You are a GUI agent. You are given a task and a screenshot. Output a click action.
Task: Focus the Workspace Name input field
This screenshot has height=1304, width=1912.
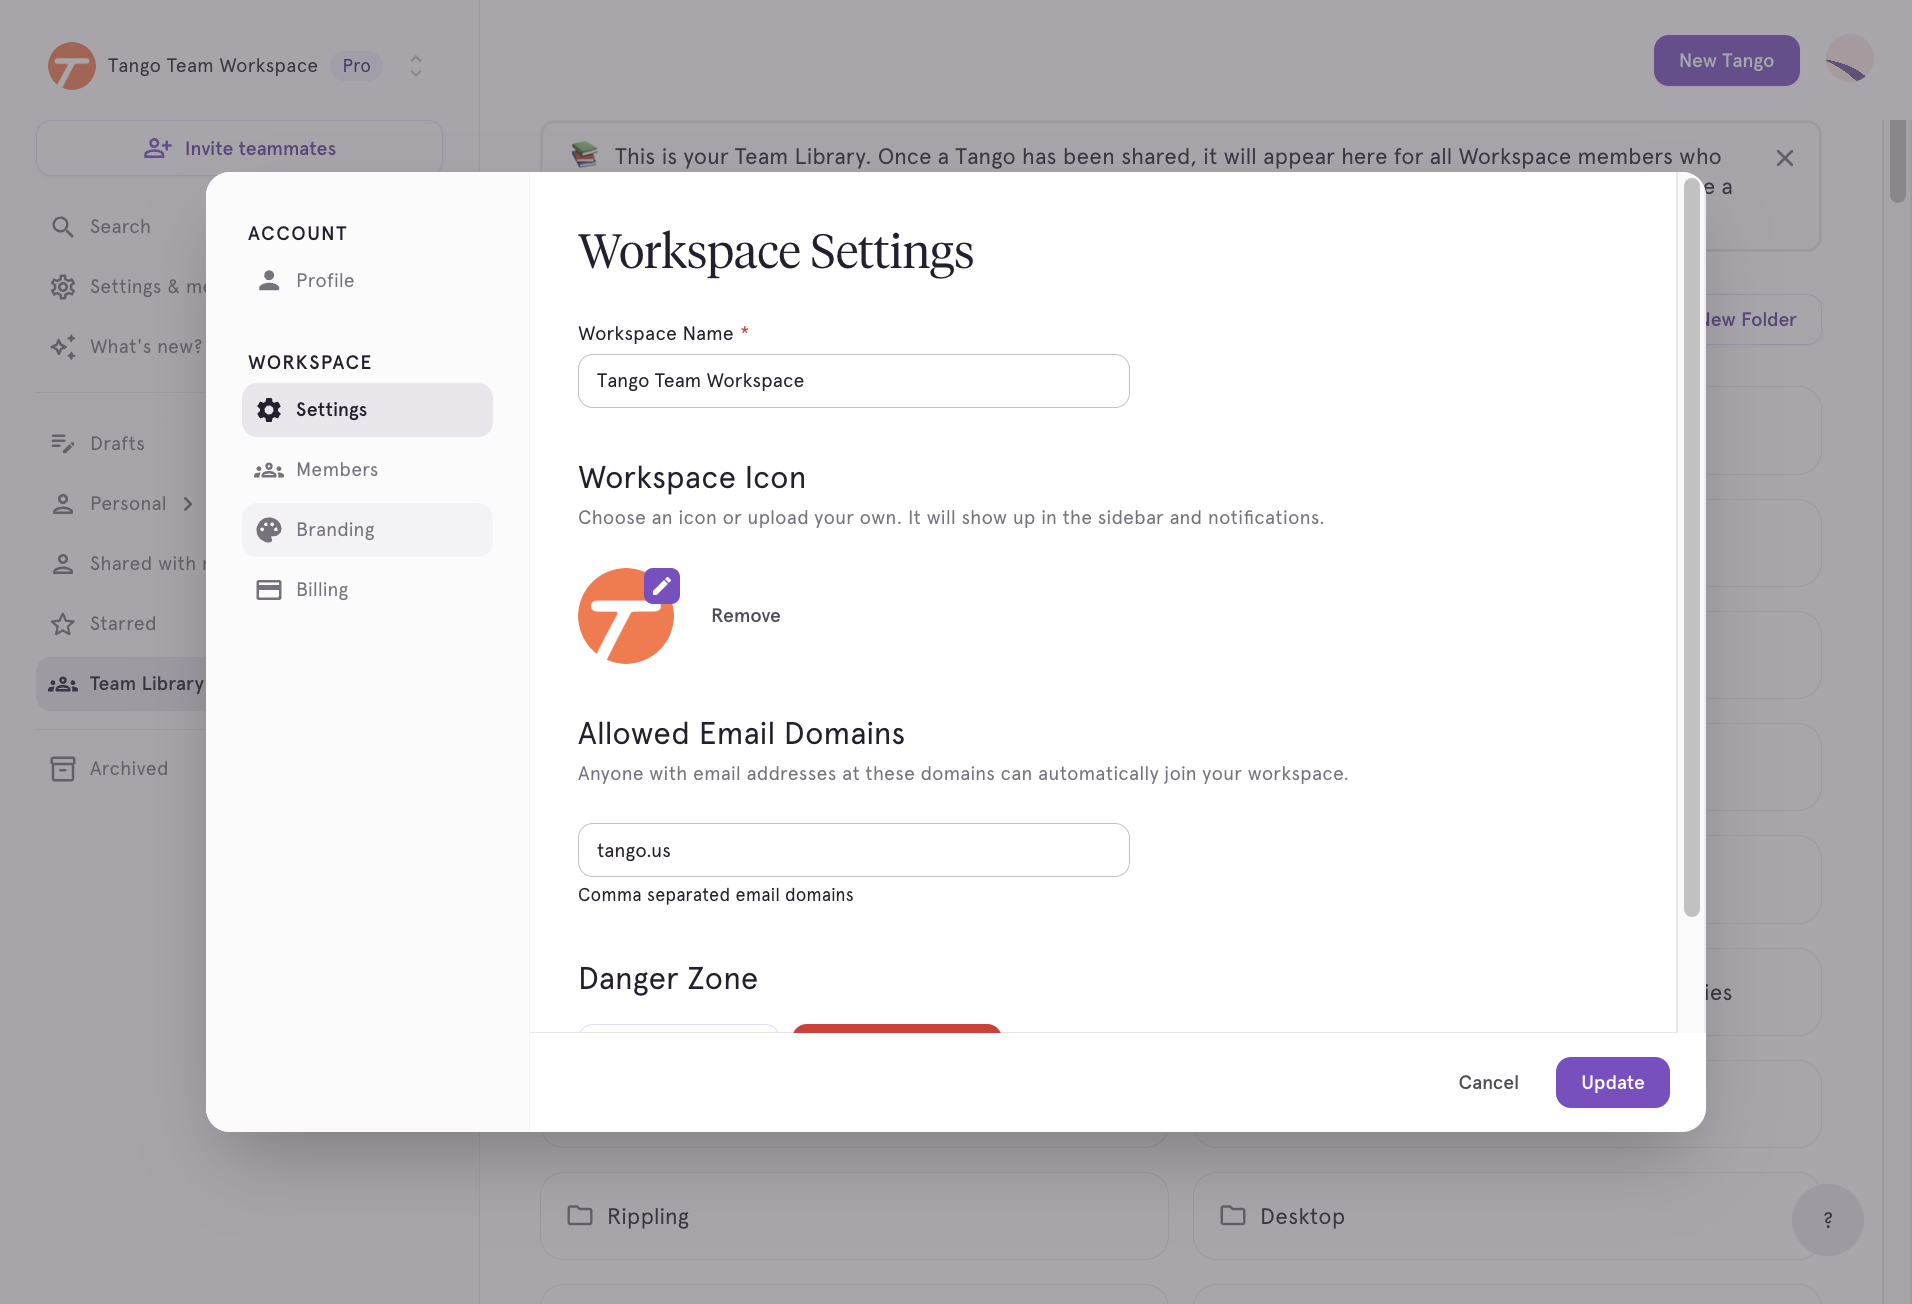[x=854, y=381]
